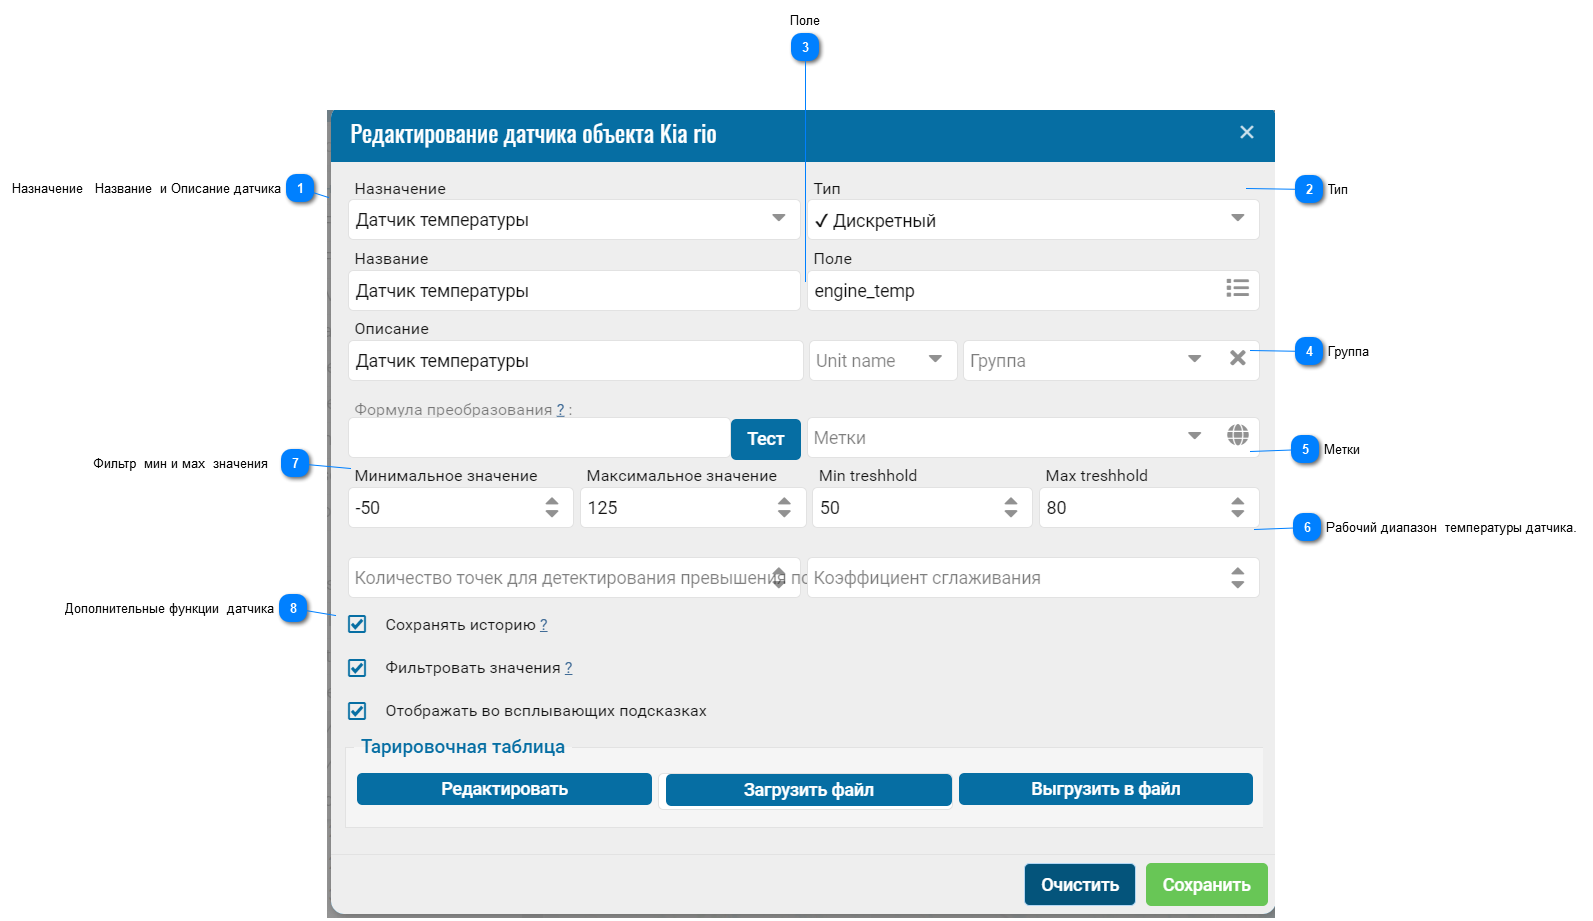
Task: Expand the Метки dropdown arrow
Action: [x=1194, y=436]
